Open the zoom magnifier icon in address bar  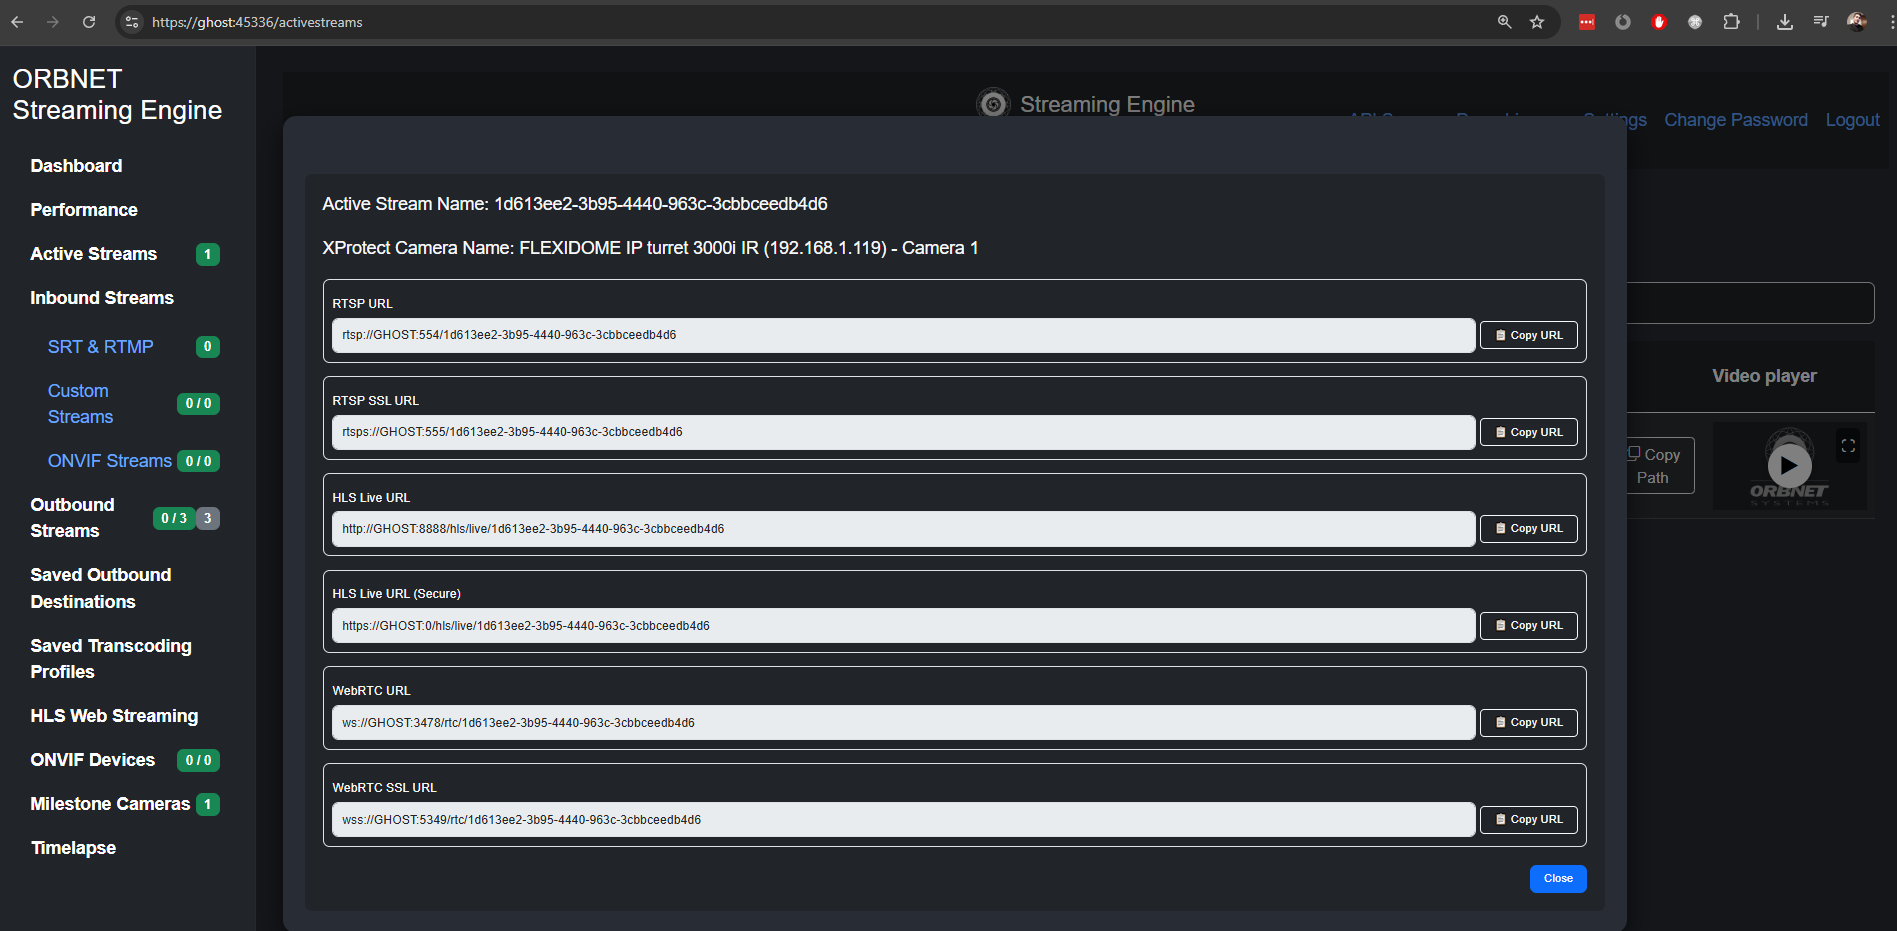pos(1504,22)
